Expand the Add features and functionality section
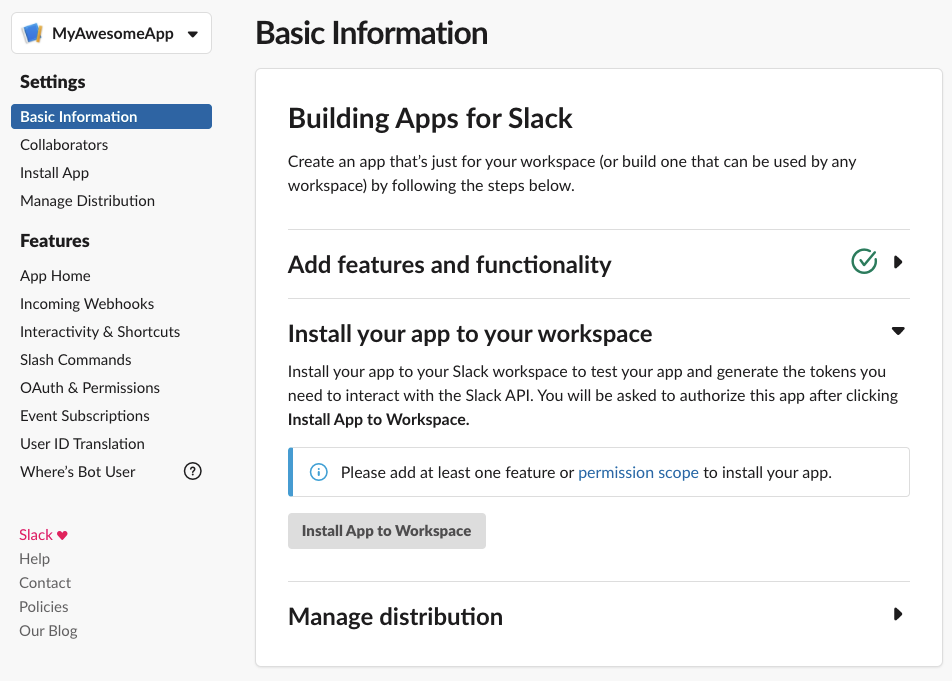952x681 pixels. (898, 262)
